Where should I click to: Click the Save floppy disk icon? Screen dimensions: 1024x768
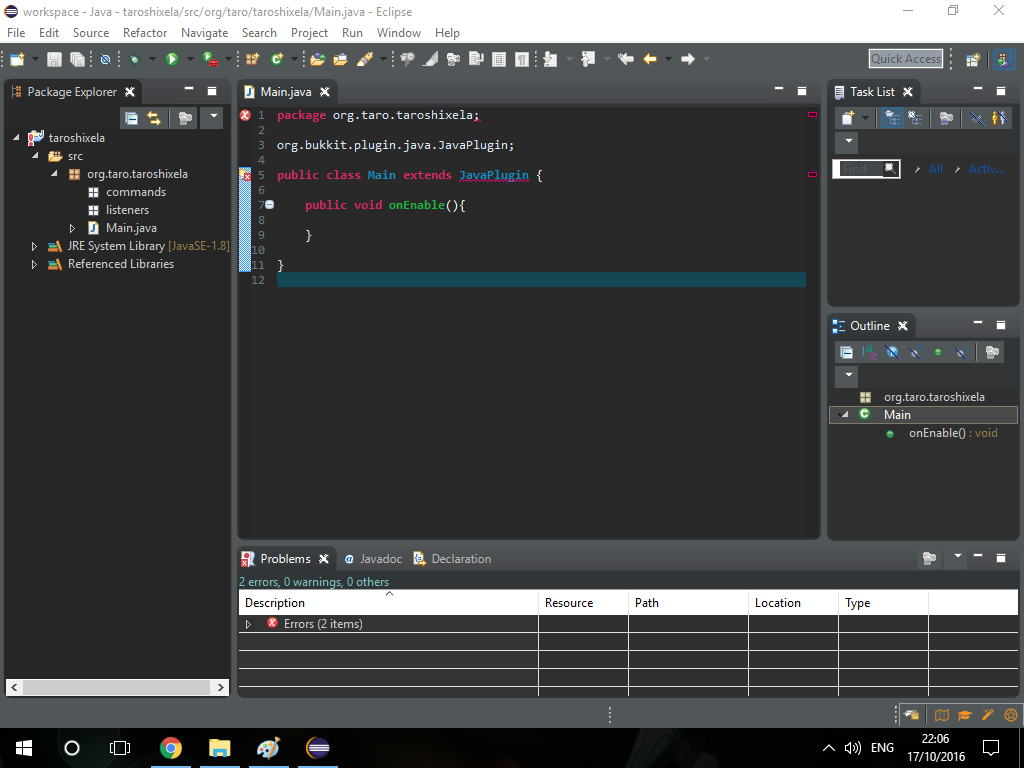(x=54, y=60)
